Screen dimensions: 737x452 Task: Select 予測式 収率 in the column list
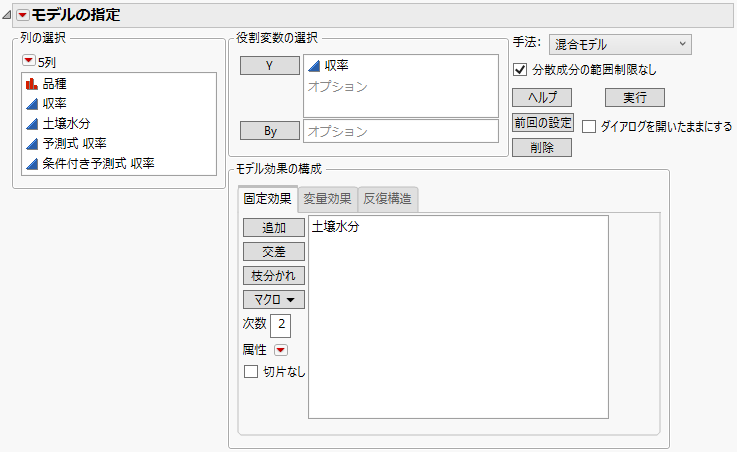pyautogui.click(x=75, y=143)
